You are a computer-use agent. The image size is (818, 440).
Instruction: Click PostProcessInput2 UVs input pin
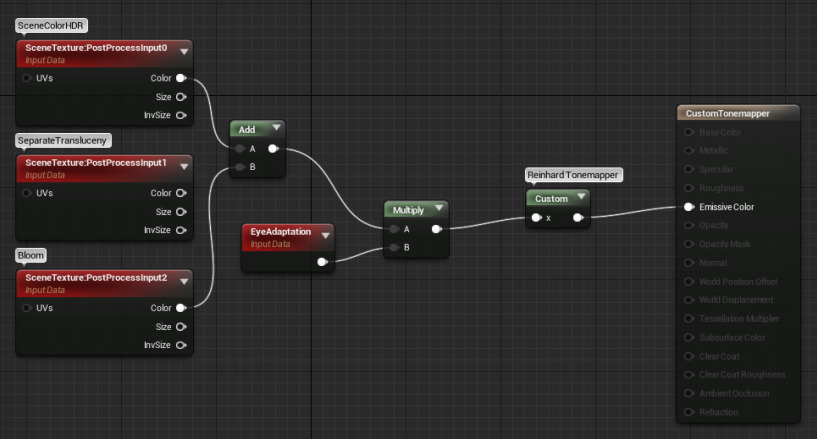click(x=27, y=307)
